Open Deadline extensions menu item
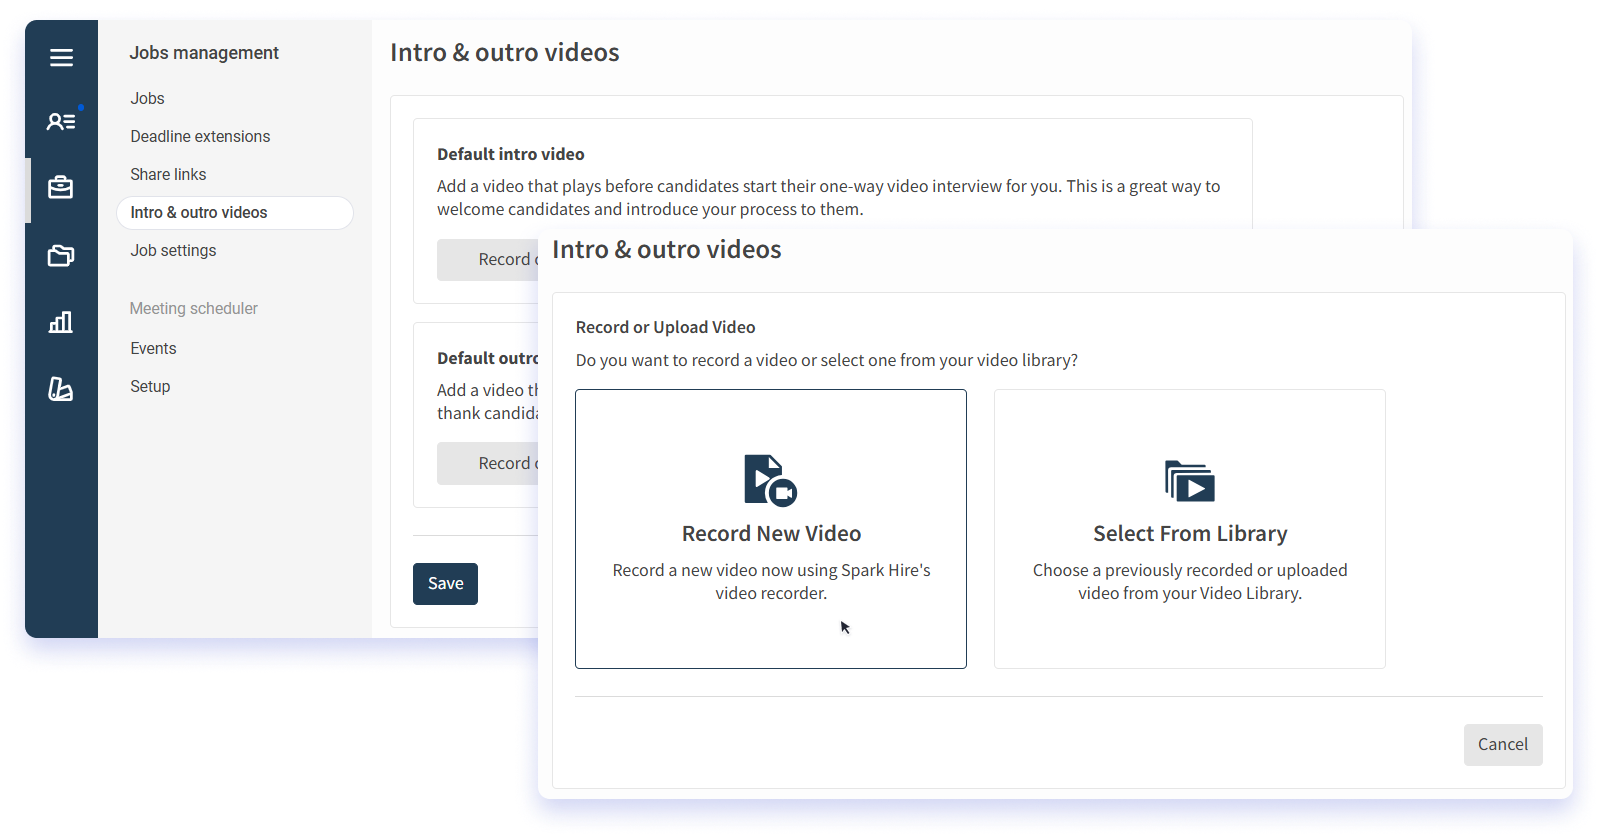This screenshot has width=1608, height=835. pos(200,137)
